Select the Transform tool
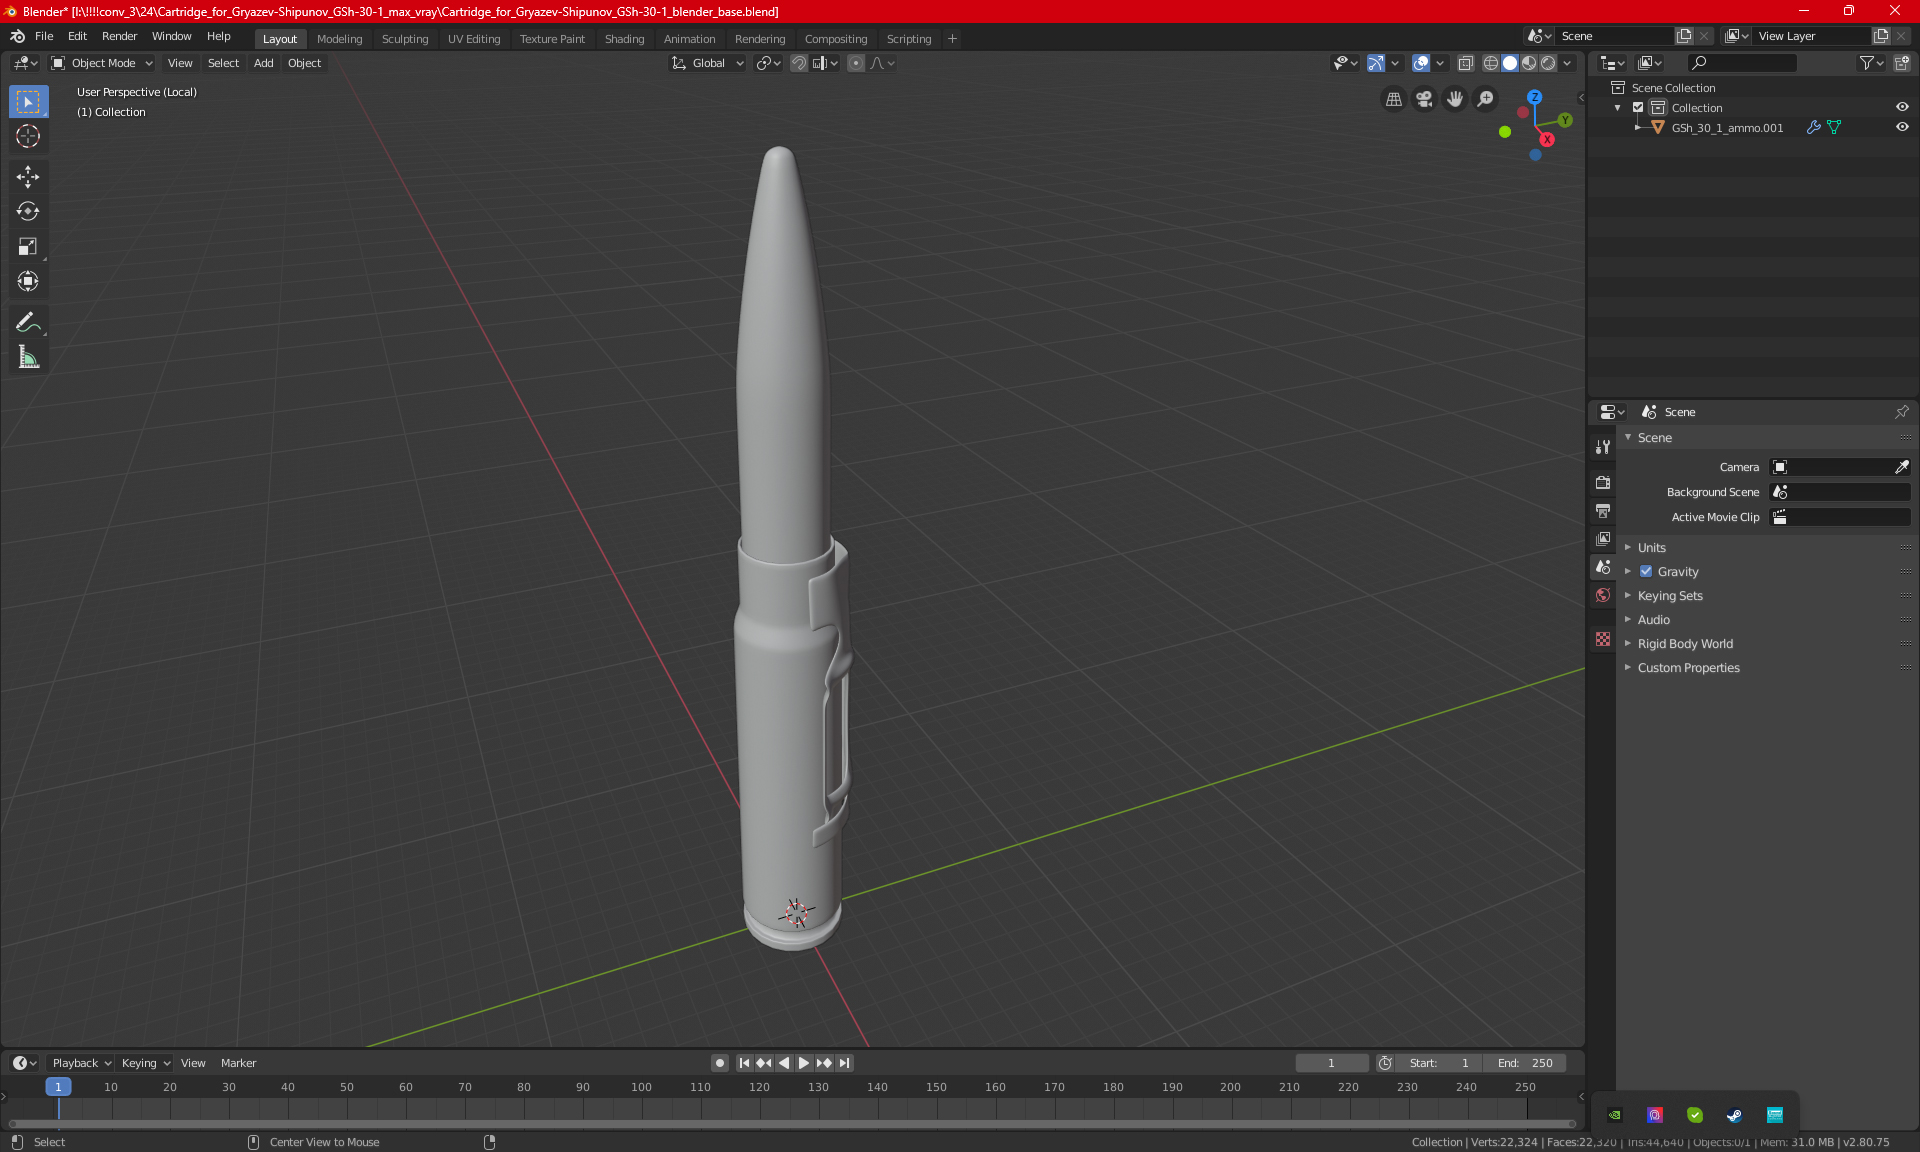 [28, 281]
